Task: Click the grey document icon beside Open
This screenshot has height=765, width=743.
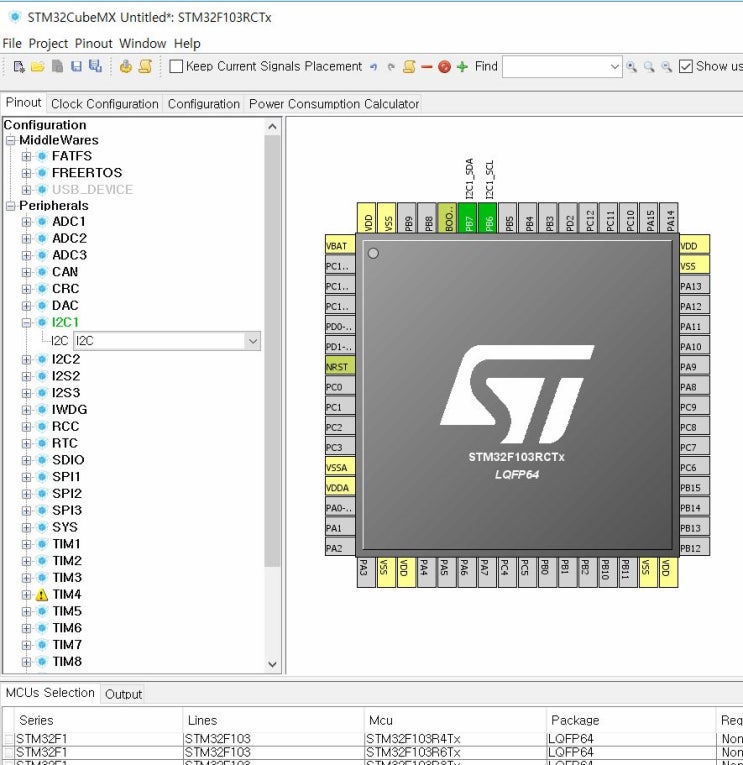Action: tap(57, 66)
